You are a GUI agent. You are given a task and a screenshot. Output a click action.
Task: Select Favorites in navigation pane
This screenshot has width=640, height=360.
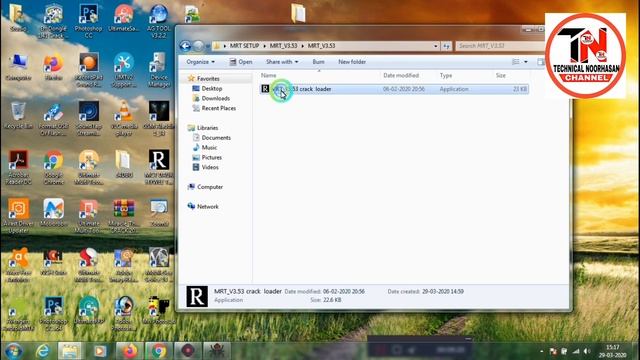pyautogui.click(x=208, y=78)
